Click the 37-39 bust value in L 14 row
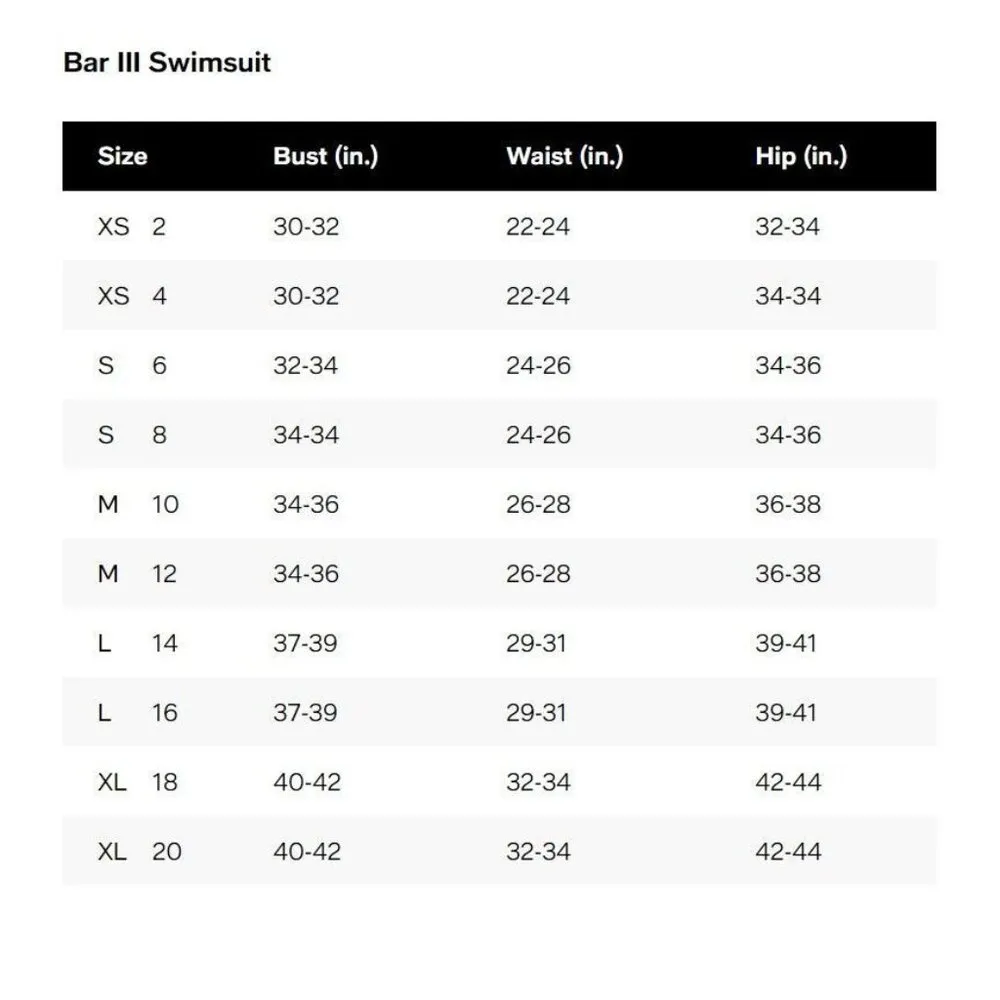The image size is (1000, 1000). [x=305, y=643]
